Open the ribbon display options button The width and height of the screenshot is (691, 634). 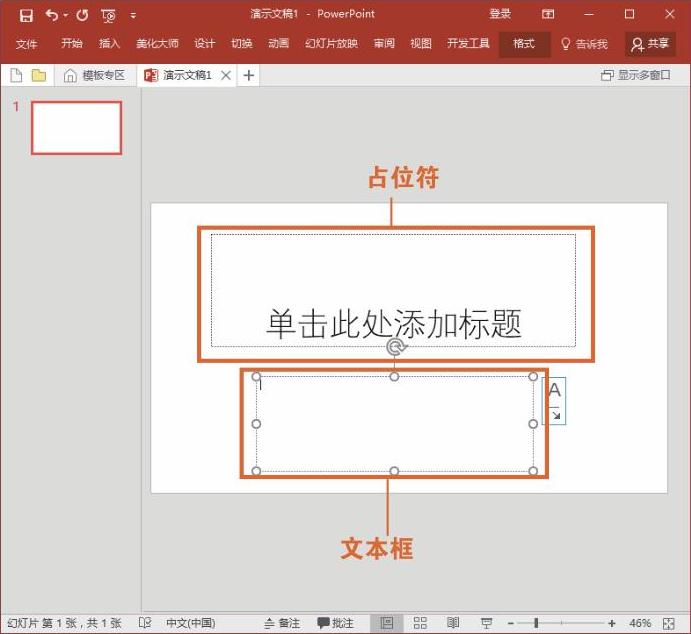tap(548, 14)
